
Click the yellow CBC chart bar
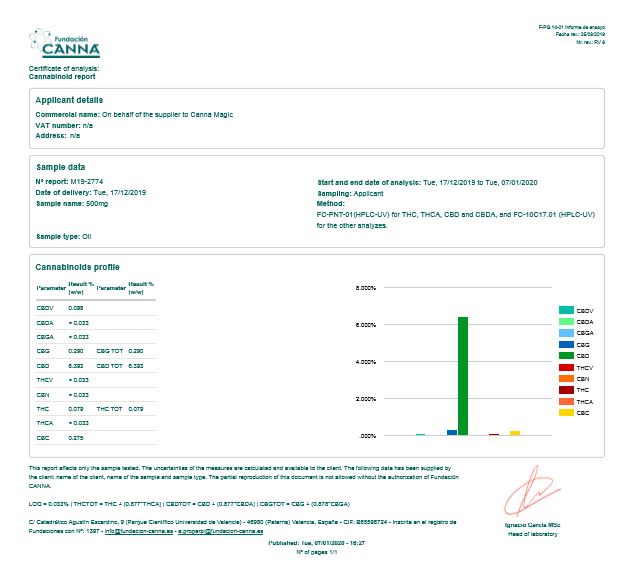(x=515, y=433)
